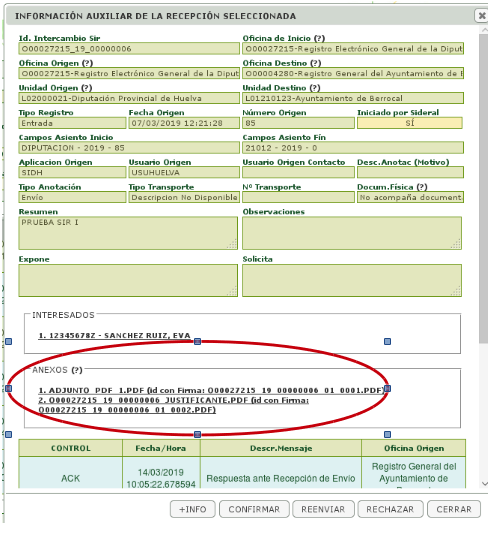Click the Resumen text area

point(128,233)
